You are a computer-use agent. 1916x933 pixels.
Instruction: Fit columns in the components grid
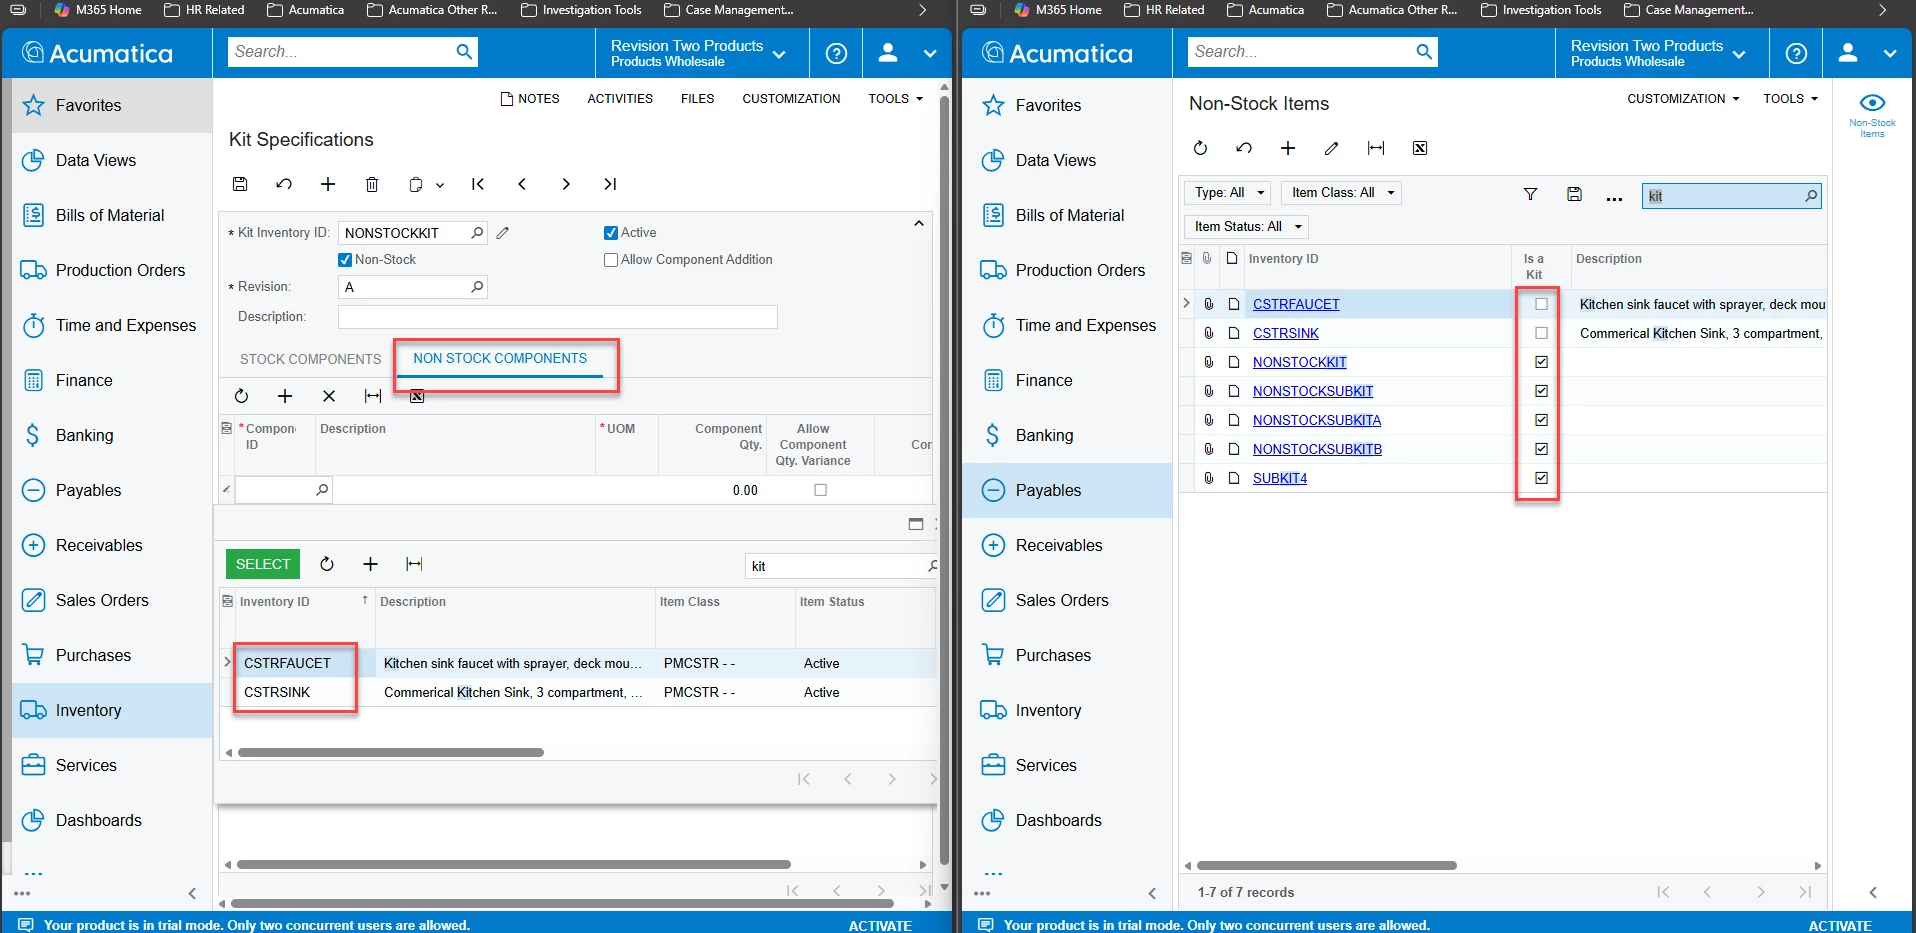point(373,396)
